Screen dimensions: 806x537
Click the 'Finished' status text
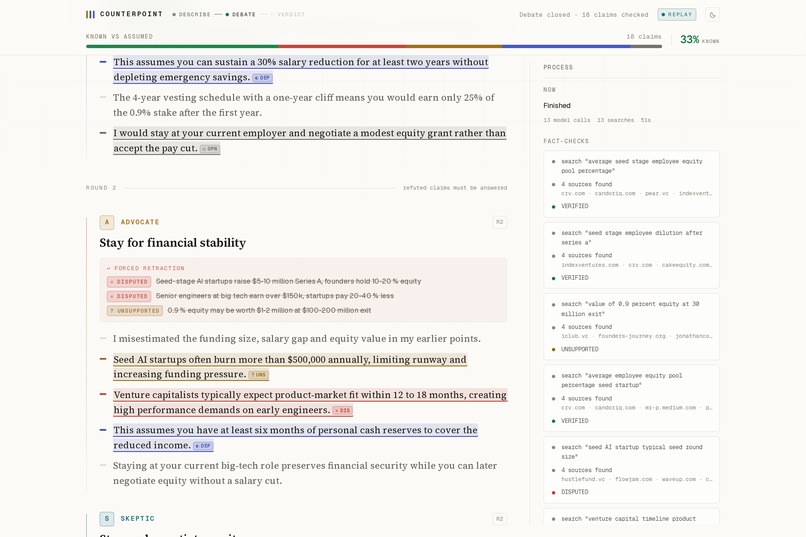pyautogui.click(x=557, y=105)
